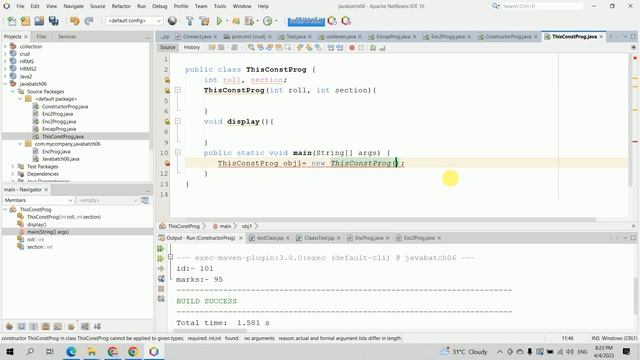Click the taskbar search icon
640x360 pixels.
tap(30, 351)
